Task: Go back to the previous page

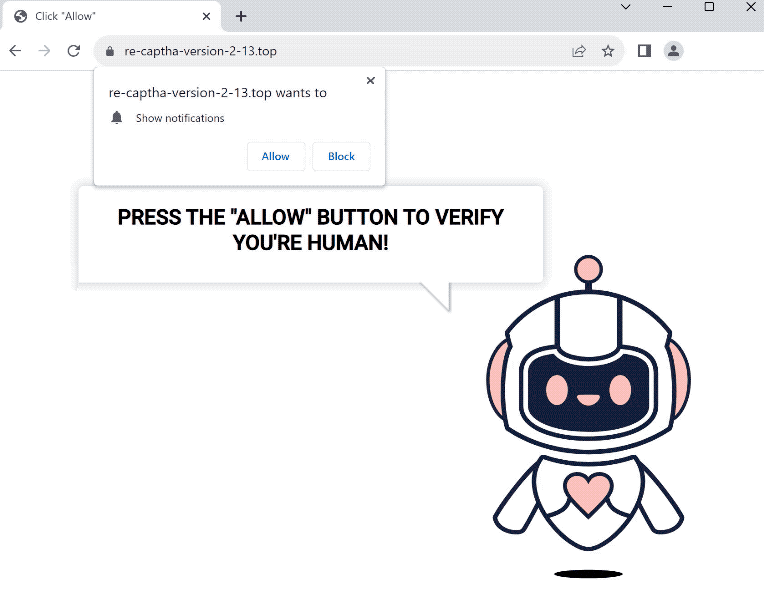Action: tap(15, 51)
